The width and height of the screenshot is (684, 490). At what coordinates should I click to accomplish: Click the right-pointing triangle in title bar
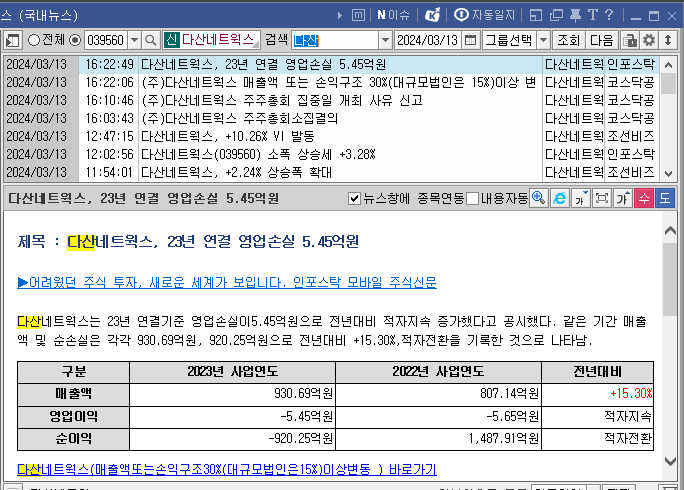[340, 15]
